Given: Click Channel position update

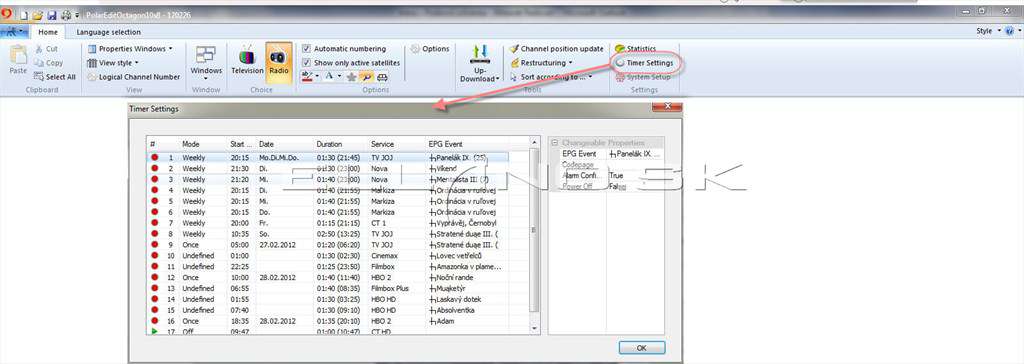Looking at the screenshot, I should [556, 48].
